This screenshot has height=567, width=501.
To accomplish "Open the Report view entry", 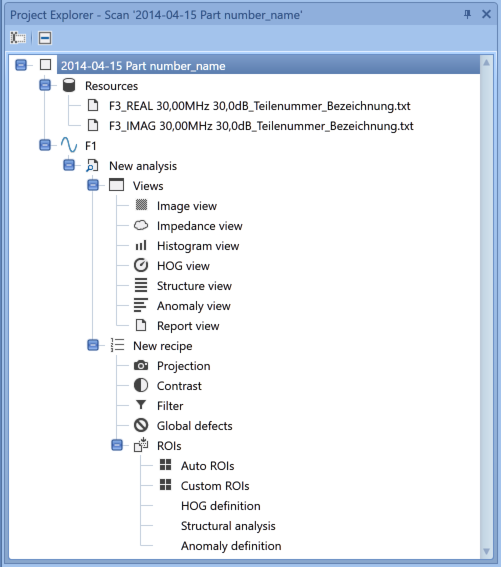I will click(x=188, y=326).
